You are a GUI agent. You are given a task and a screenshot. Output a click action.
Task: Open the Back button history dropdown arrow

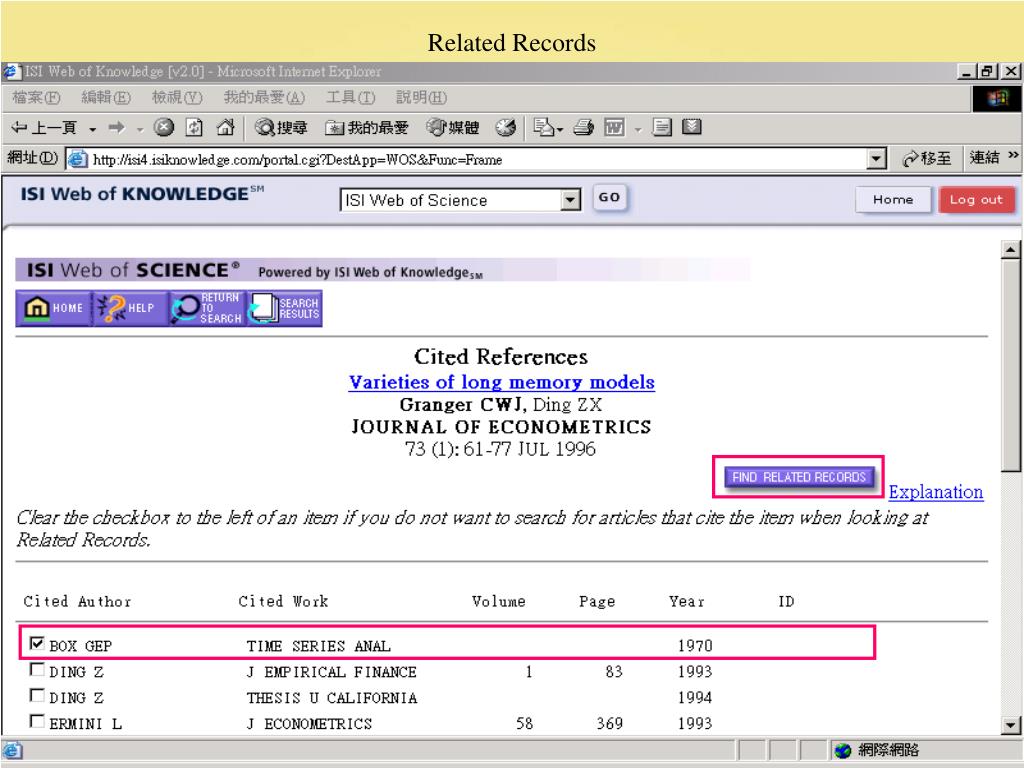pyautogui.click(x=93, y=129)
